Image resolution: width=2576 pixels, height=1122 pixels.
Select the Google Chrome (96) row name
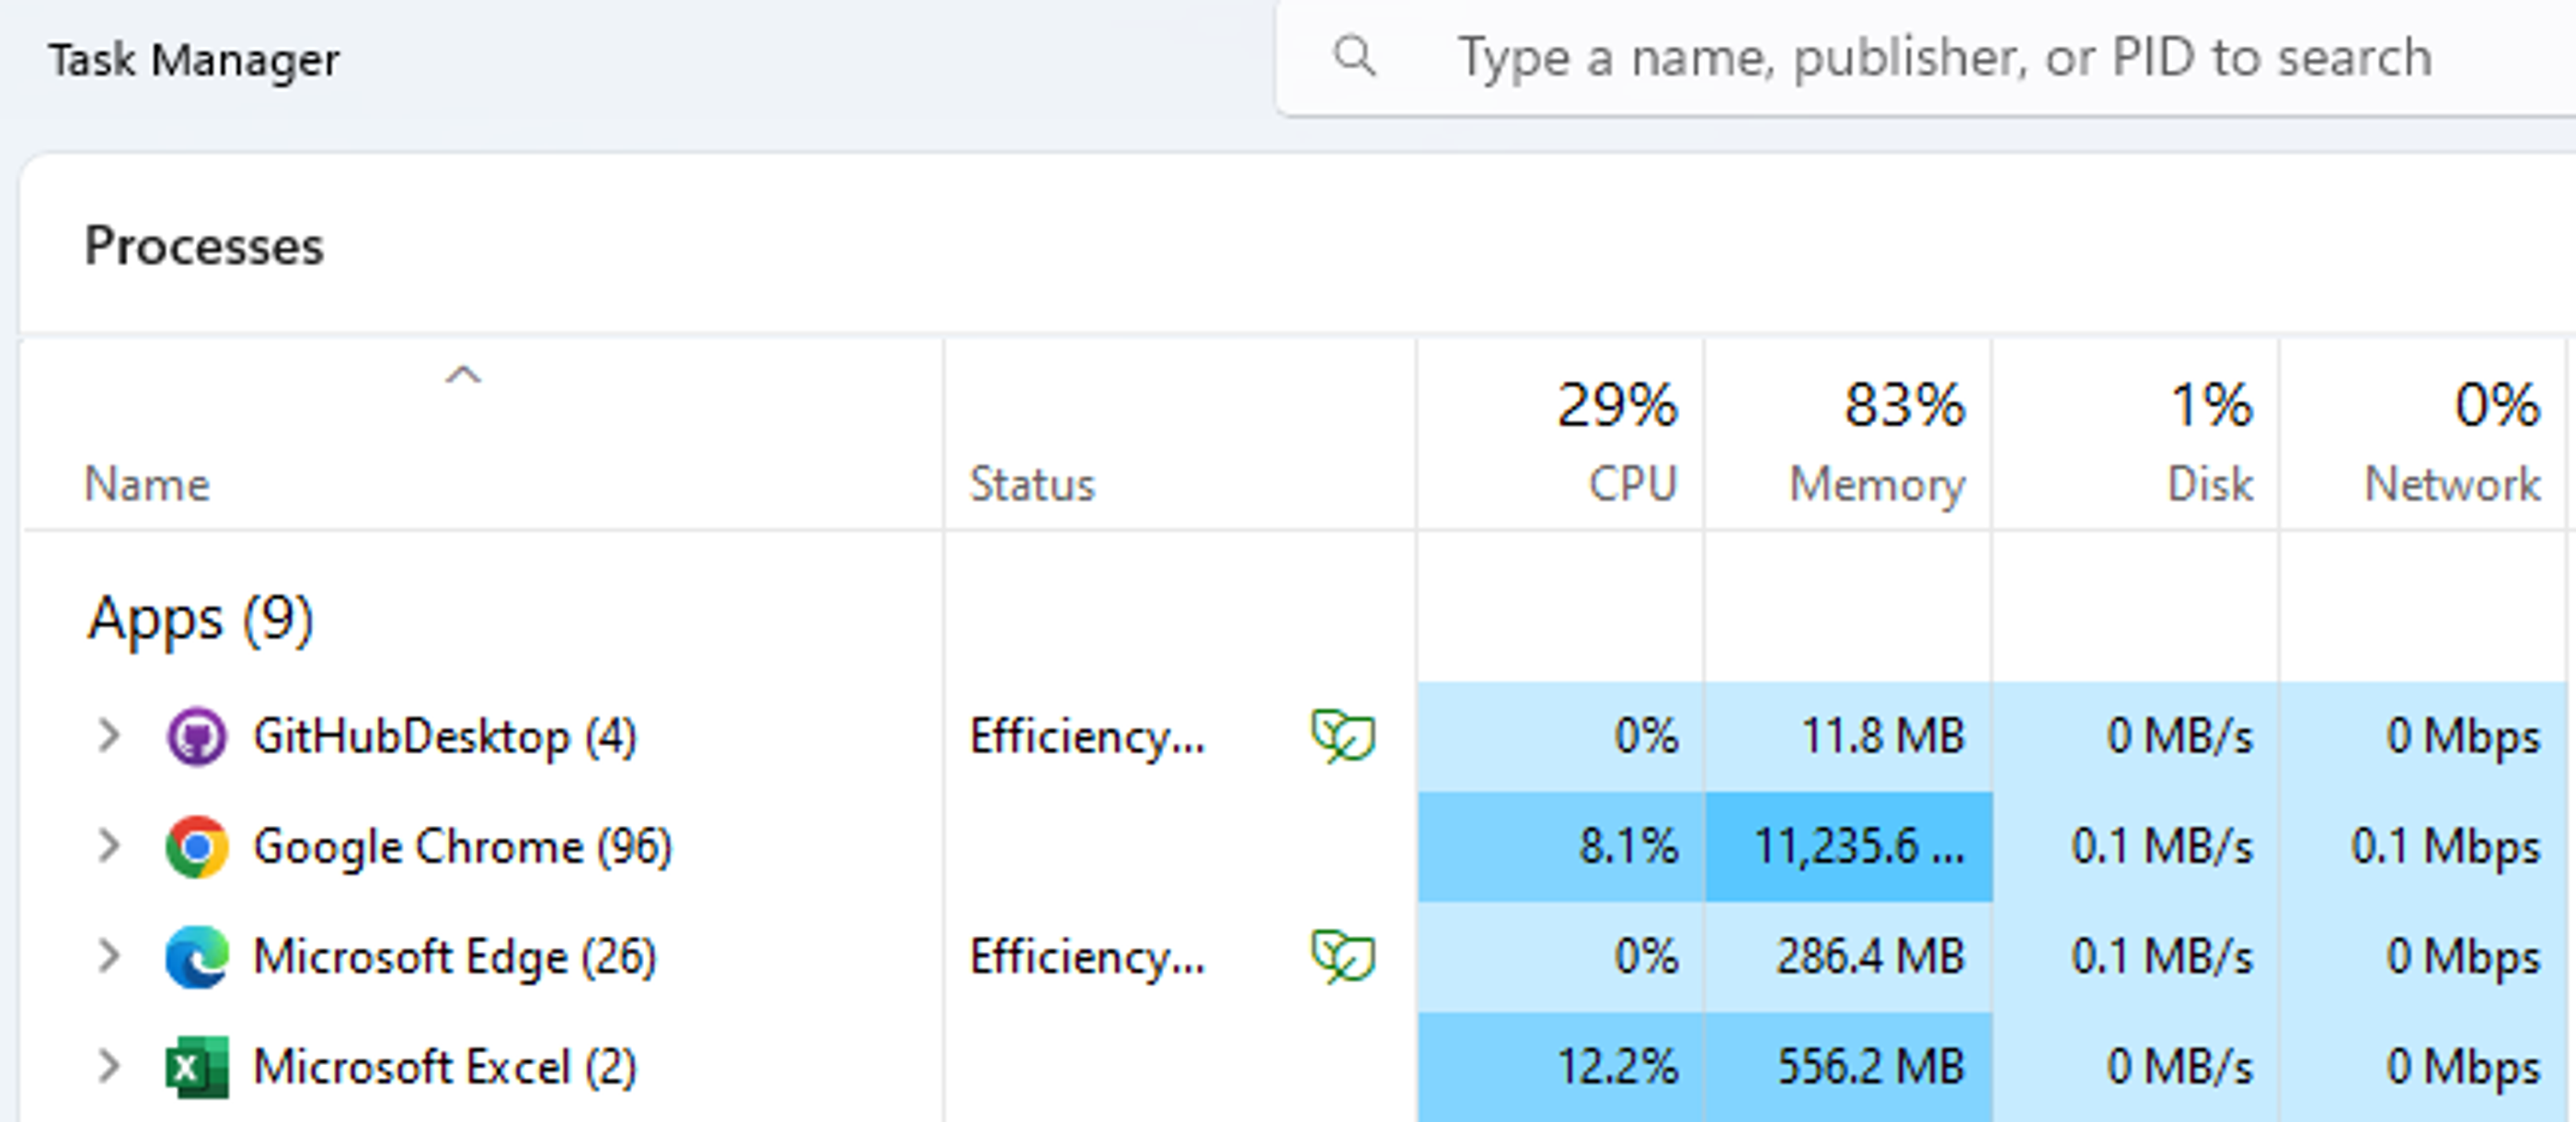pyautogui.click(x=462, y=847)
